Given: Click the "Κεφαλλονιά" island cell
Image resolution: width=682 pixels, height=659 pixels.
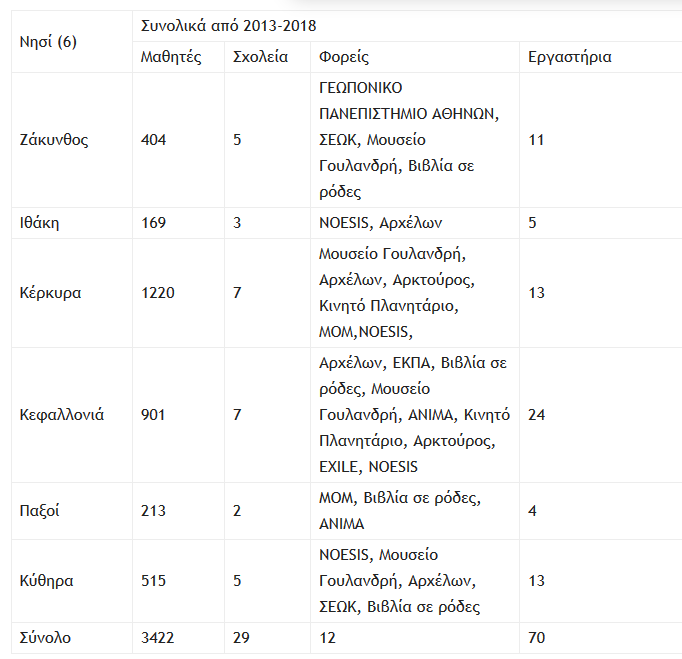Looking at the screenshot, I should click(x=62, y=414).
